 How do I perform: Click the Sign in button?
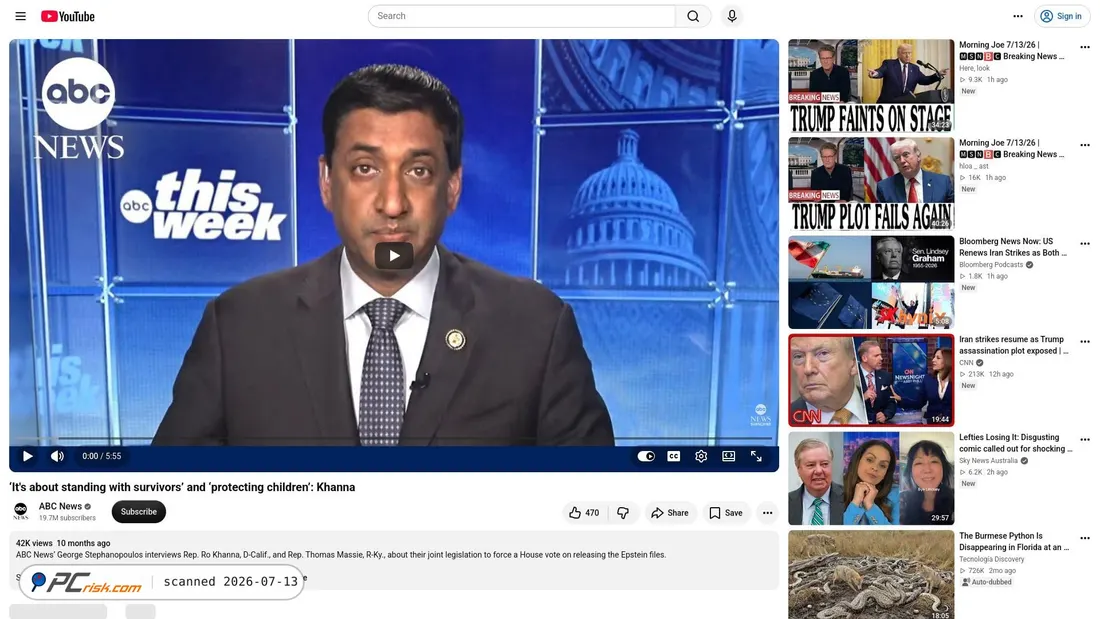click(1061, 16)
